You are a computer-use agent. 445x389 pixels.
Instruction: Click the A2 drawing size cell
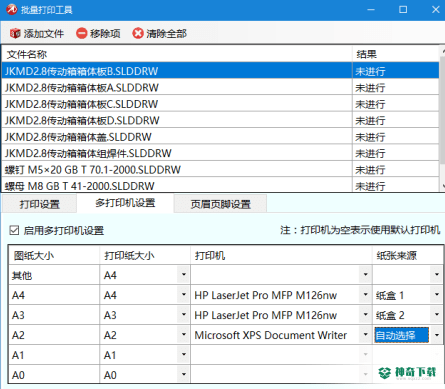point(54,335)
